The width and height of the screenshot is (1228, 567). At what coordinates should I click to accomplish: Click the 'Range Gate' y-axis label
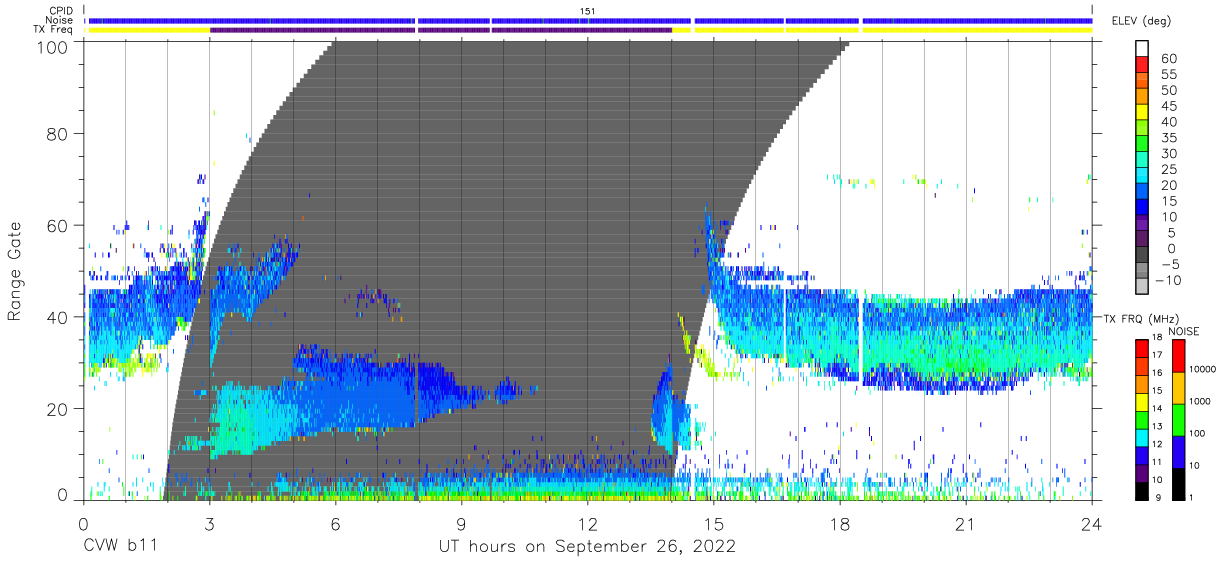[x=15, y=271]
